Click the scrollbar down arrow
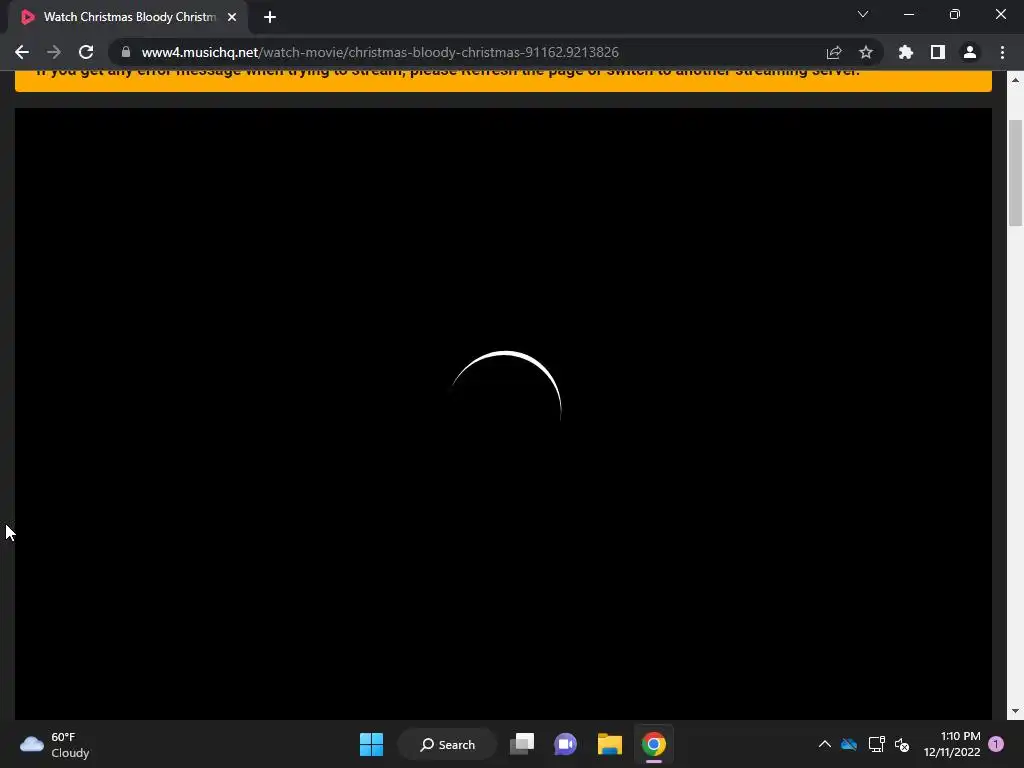This screenshot has width=1024, height=768. (1016, 711)
